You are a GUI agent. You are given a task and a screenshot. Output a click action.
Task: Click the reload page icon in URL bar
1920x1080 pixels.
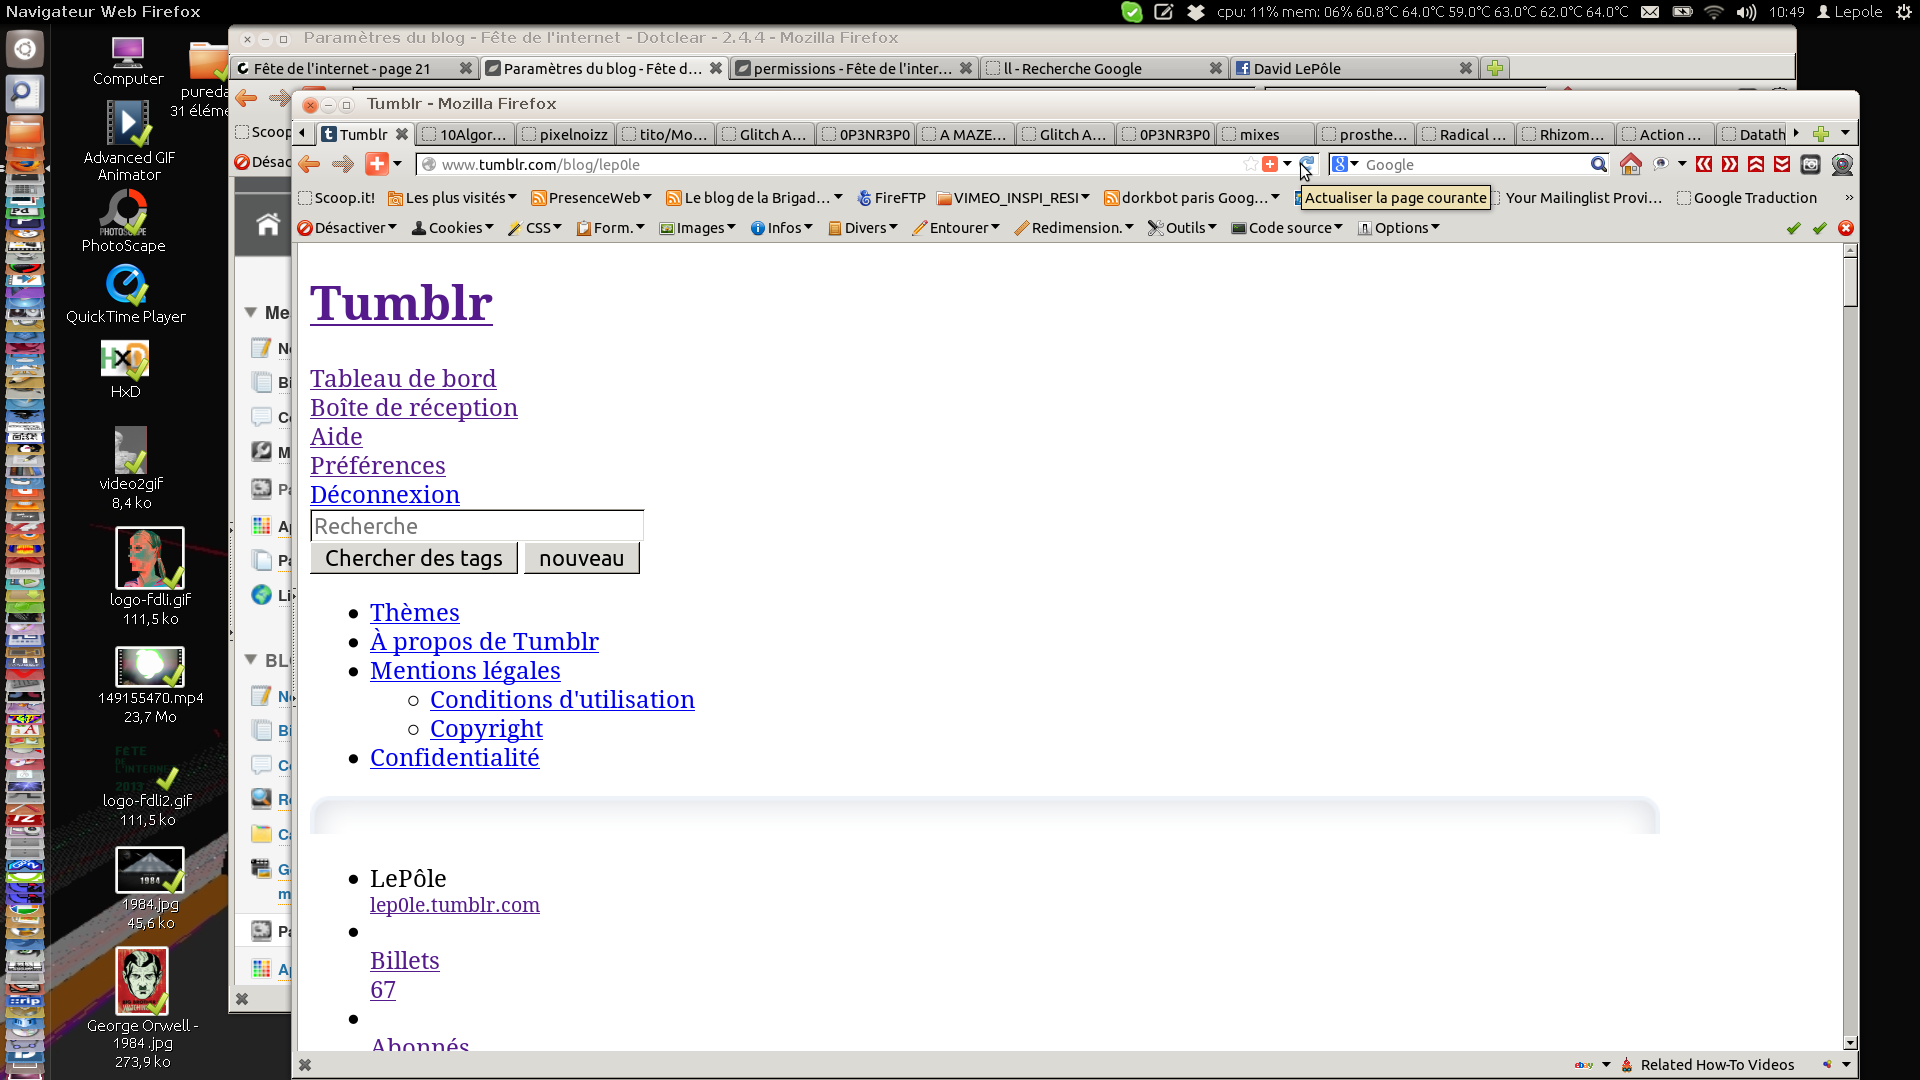[x=1306, y=164]
